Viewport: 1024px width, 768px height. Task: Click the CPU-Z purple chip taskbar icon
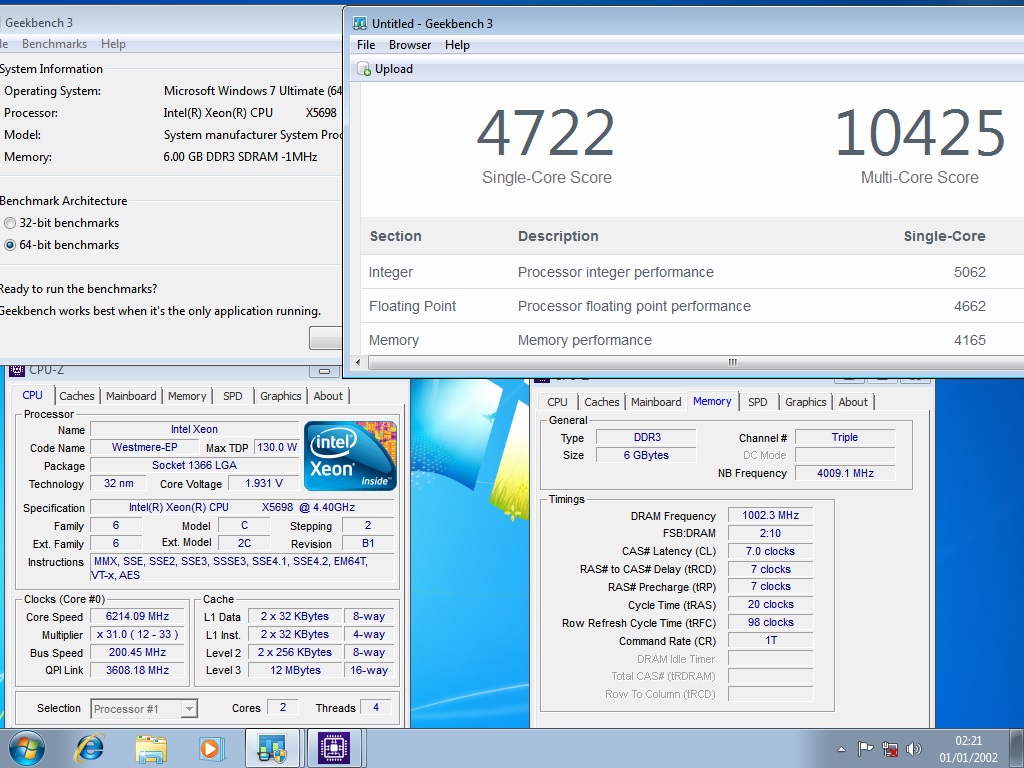[x=332, y=748]
